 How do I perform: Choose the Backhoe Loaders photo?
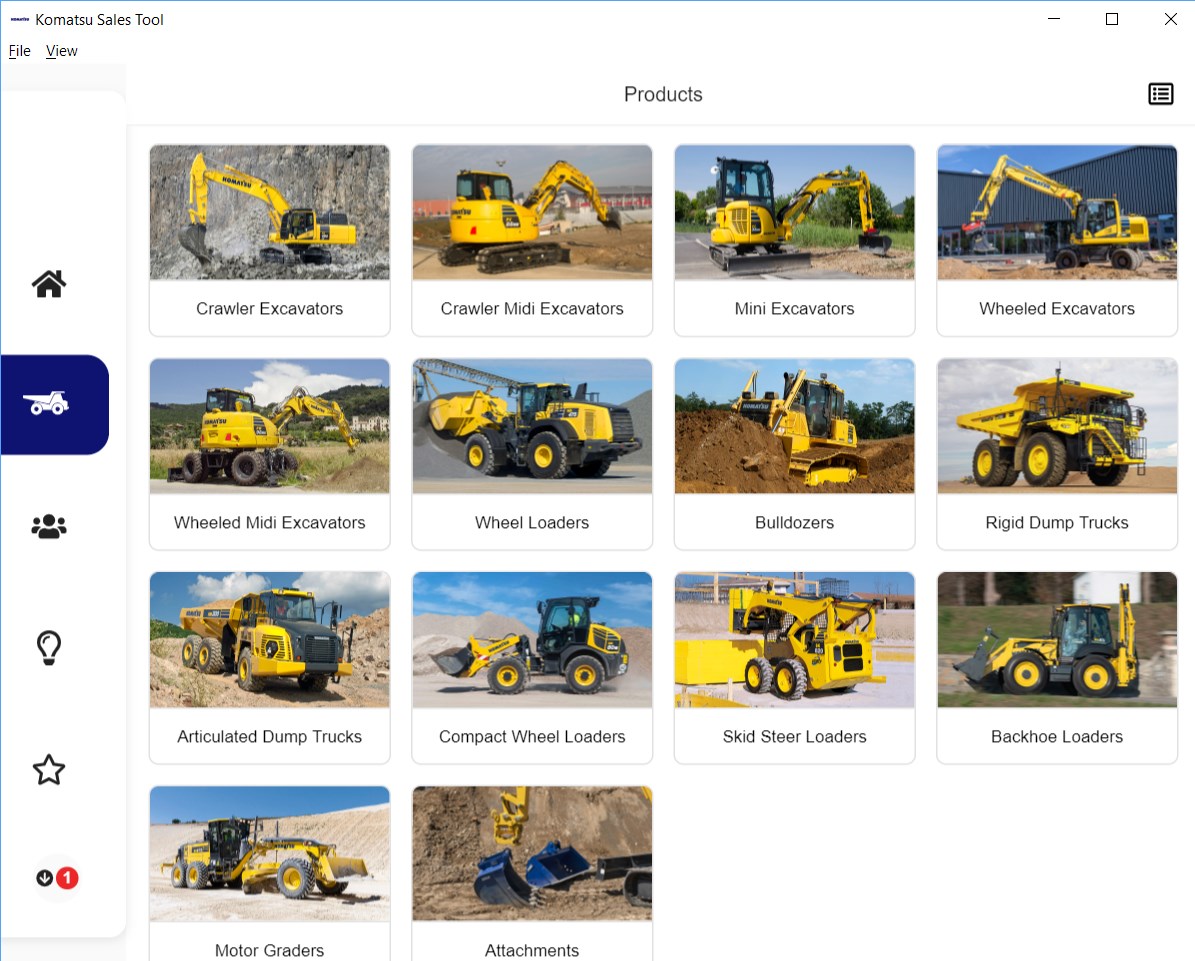1057,640
